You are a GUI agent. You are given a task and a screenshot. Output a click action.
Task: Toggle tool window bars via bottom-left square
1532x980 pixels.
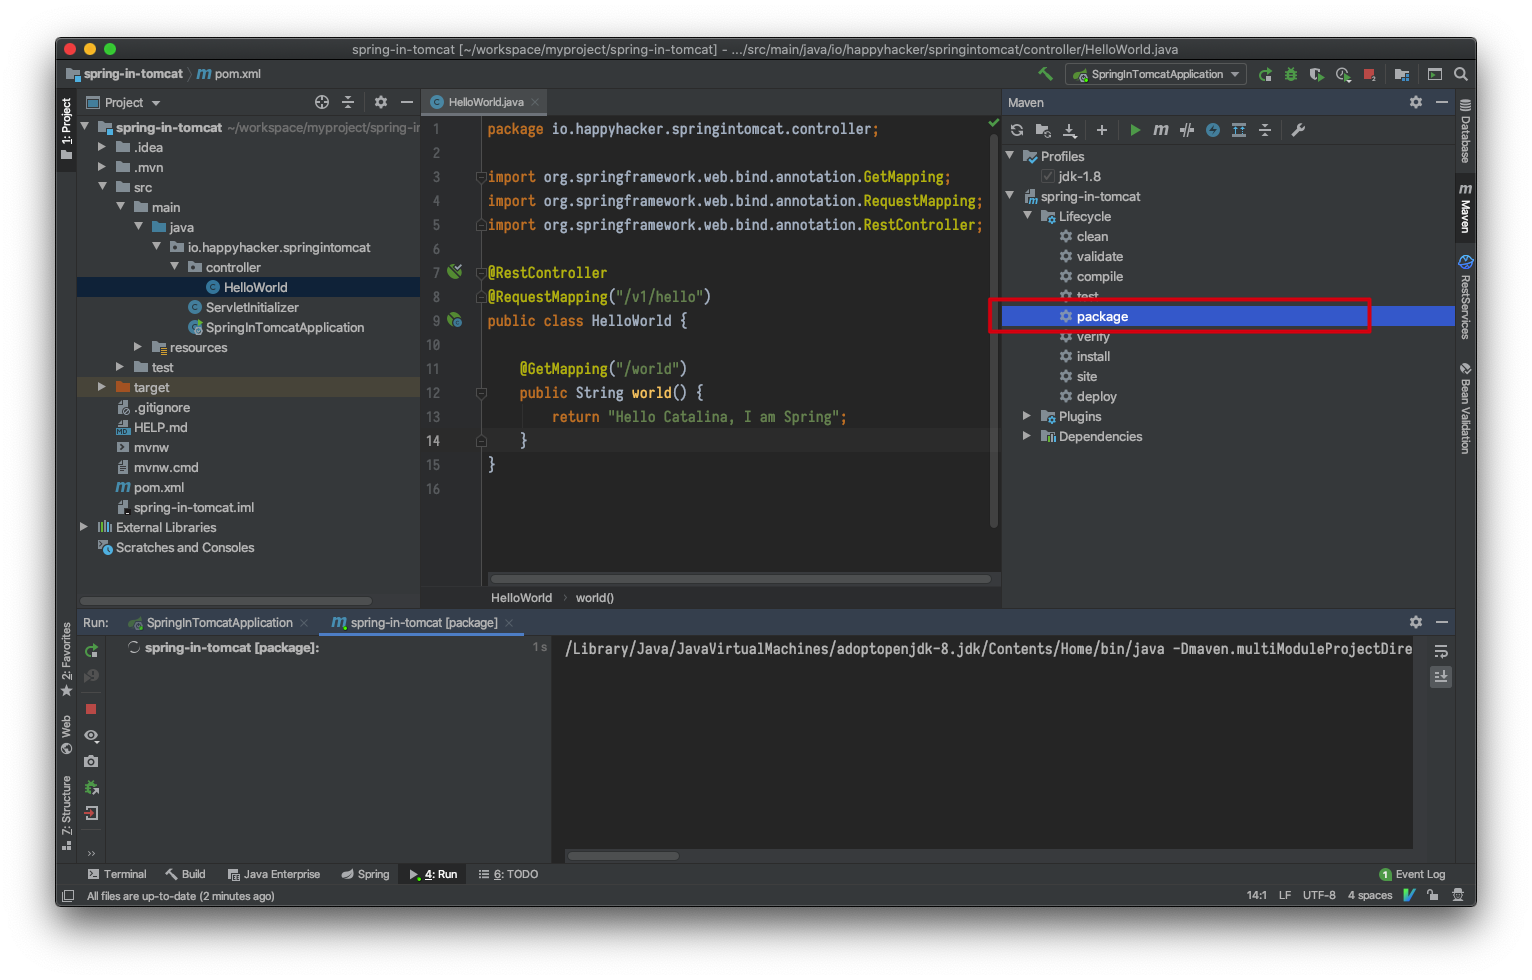pyautogui.click(x=68, y=896)
